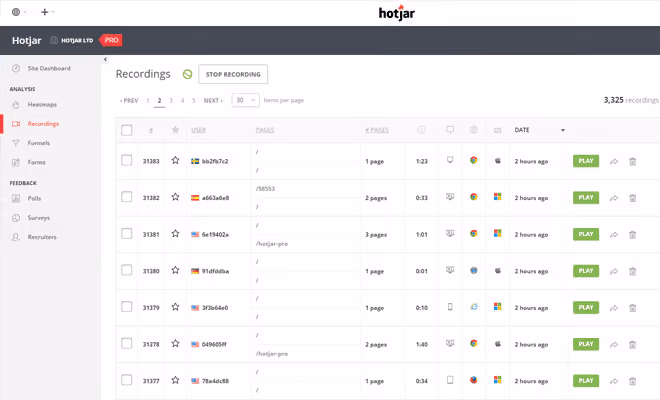This screenshot has height=400, width=660.
Task: Play recording 31377
Action: 585,381
